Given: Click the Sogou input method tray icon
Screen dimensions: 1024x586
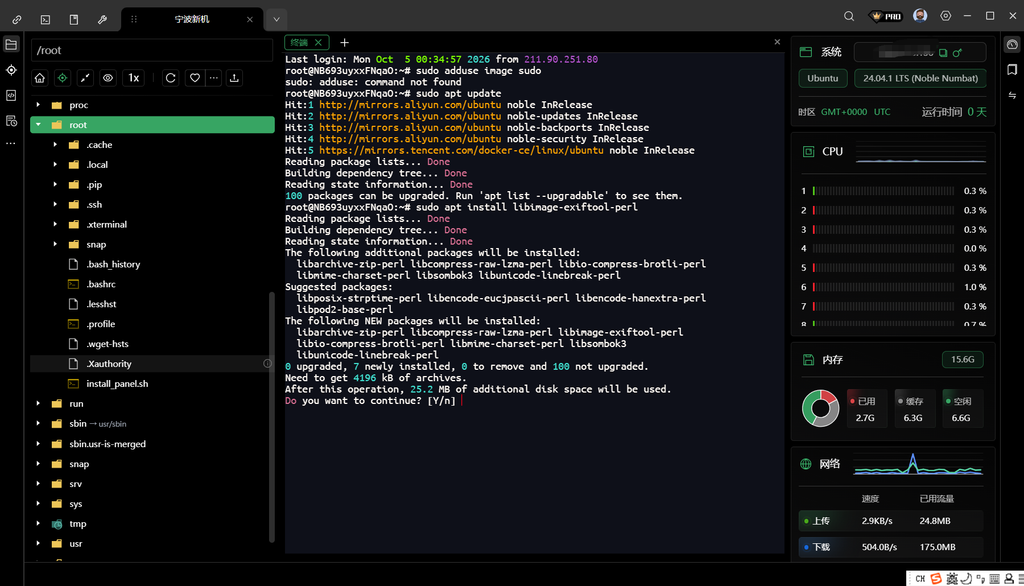Looking at the screenshot, I should [936, 579].
